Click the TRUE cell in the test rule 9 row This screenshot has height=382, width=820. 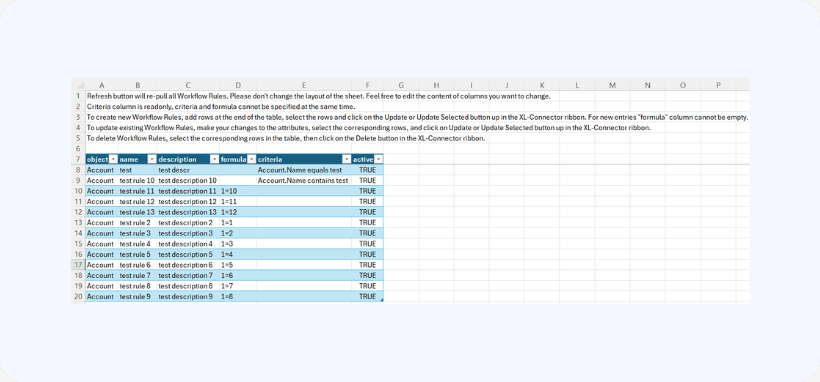pos(368,296)
